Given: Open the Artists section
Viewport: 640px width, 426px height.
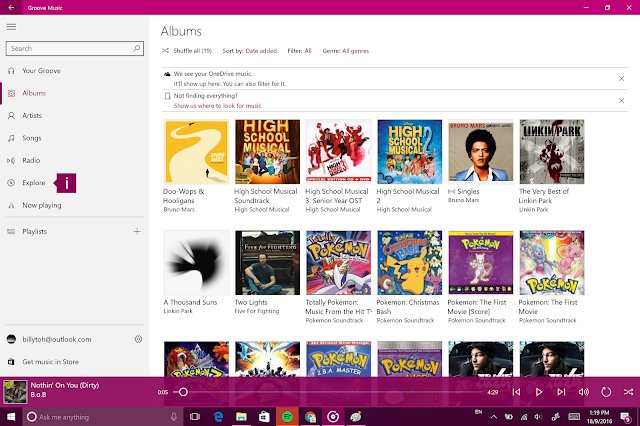Looking at the screenshot, I should (x=32, y=115).
